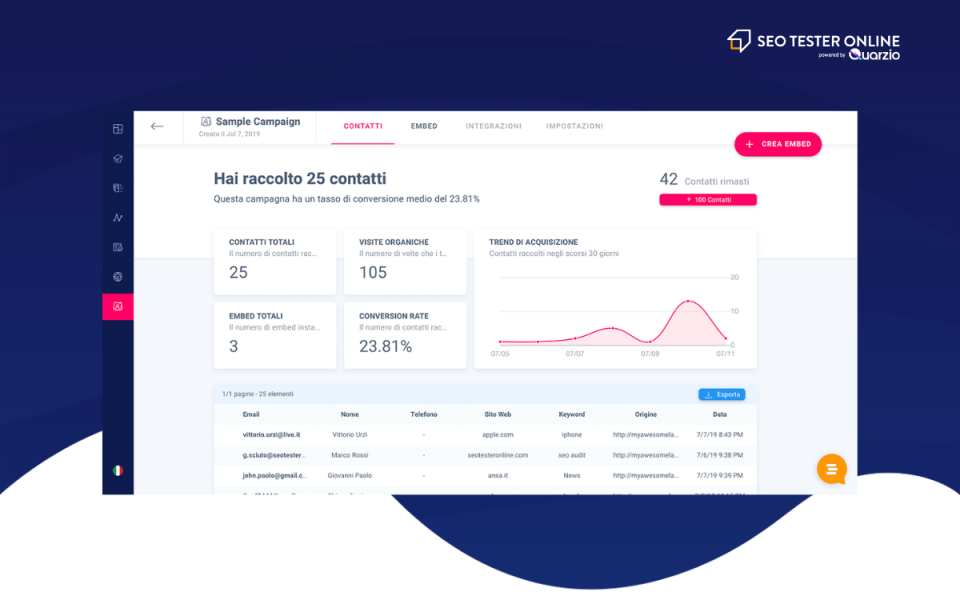
Task: Open sidebar settings gear
Action: (x=117, y=276)
